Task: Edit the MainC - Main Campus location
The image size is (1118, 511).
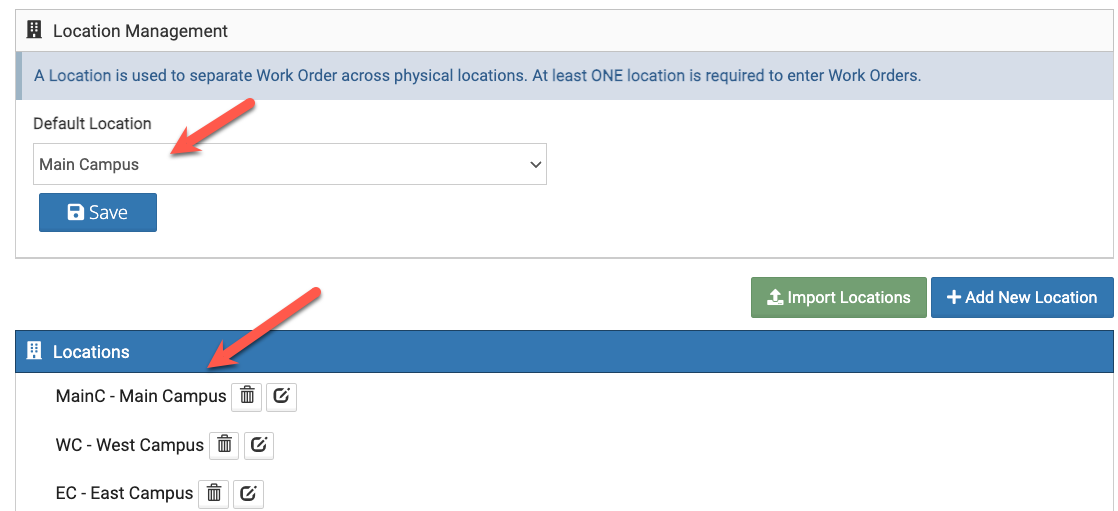Action: 282,396
